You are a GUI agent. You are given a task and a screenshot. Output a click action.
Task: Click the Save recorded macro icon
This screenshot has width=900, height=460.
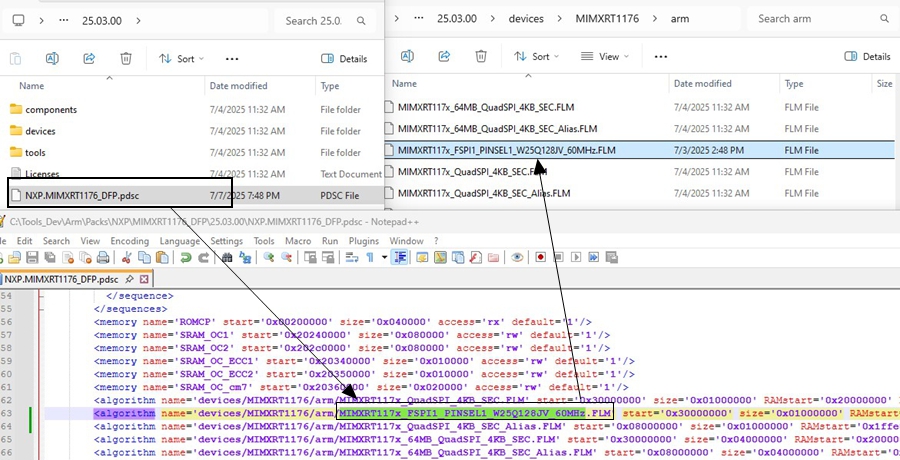click(611, 257)
